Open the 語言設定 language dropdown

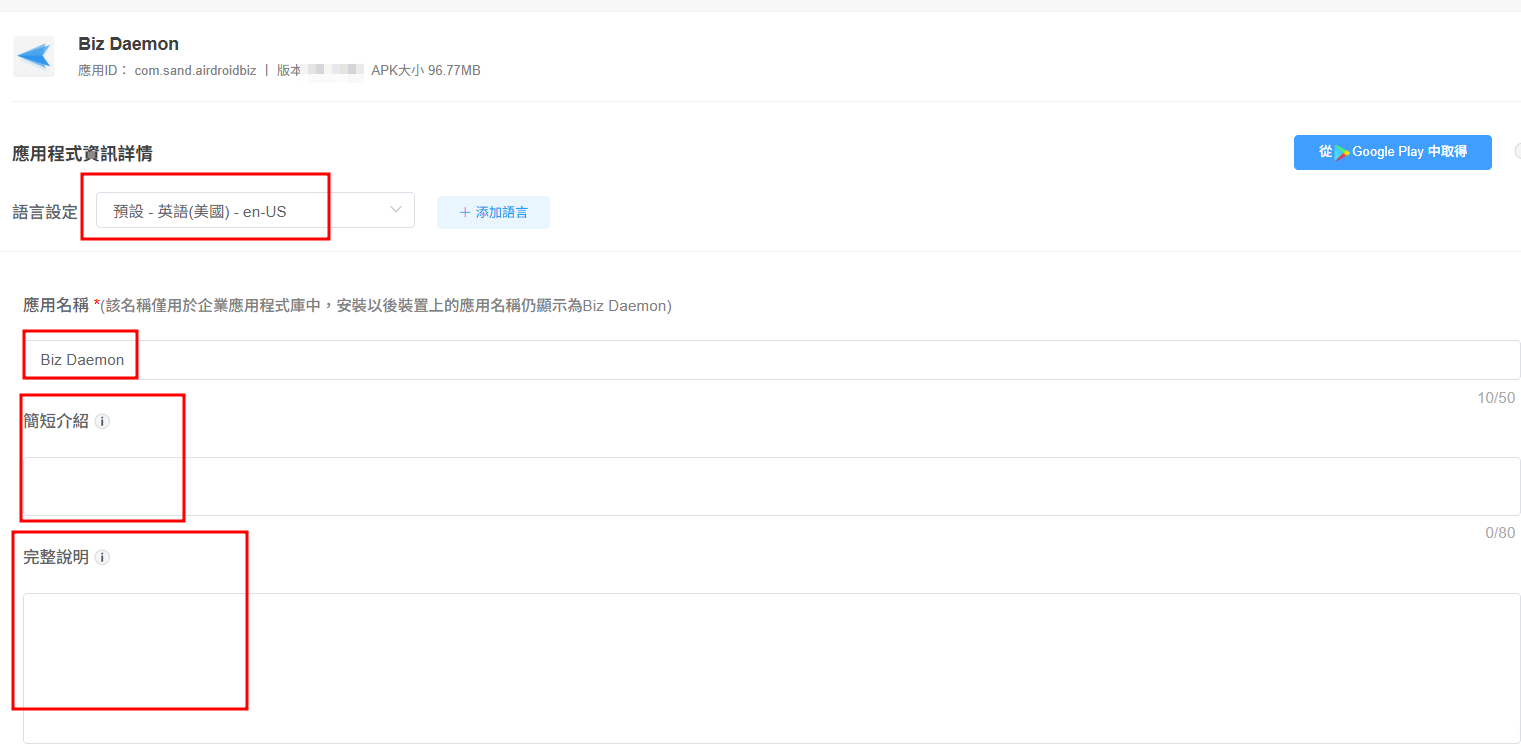(x=255, y=211)
